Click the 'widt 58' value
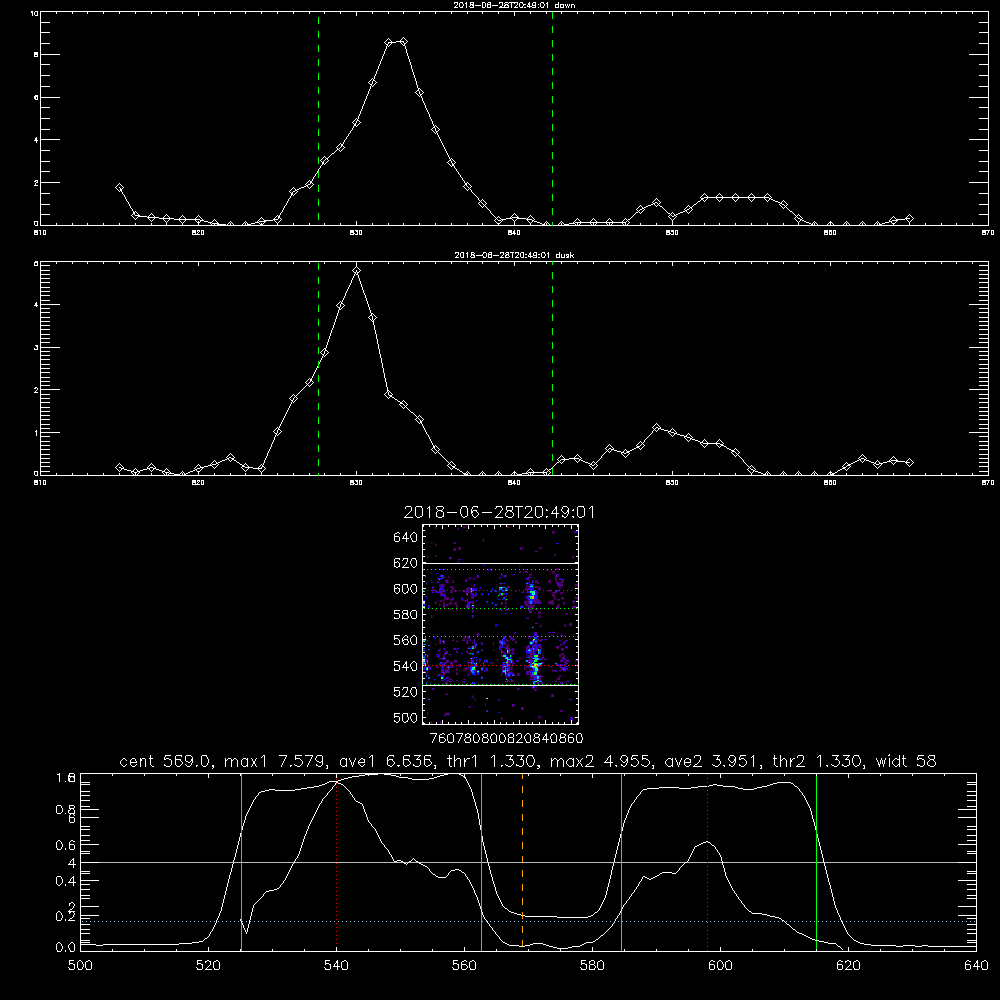 [906, 761]
